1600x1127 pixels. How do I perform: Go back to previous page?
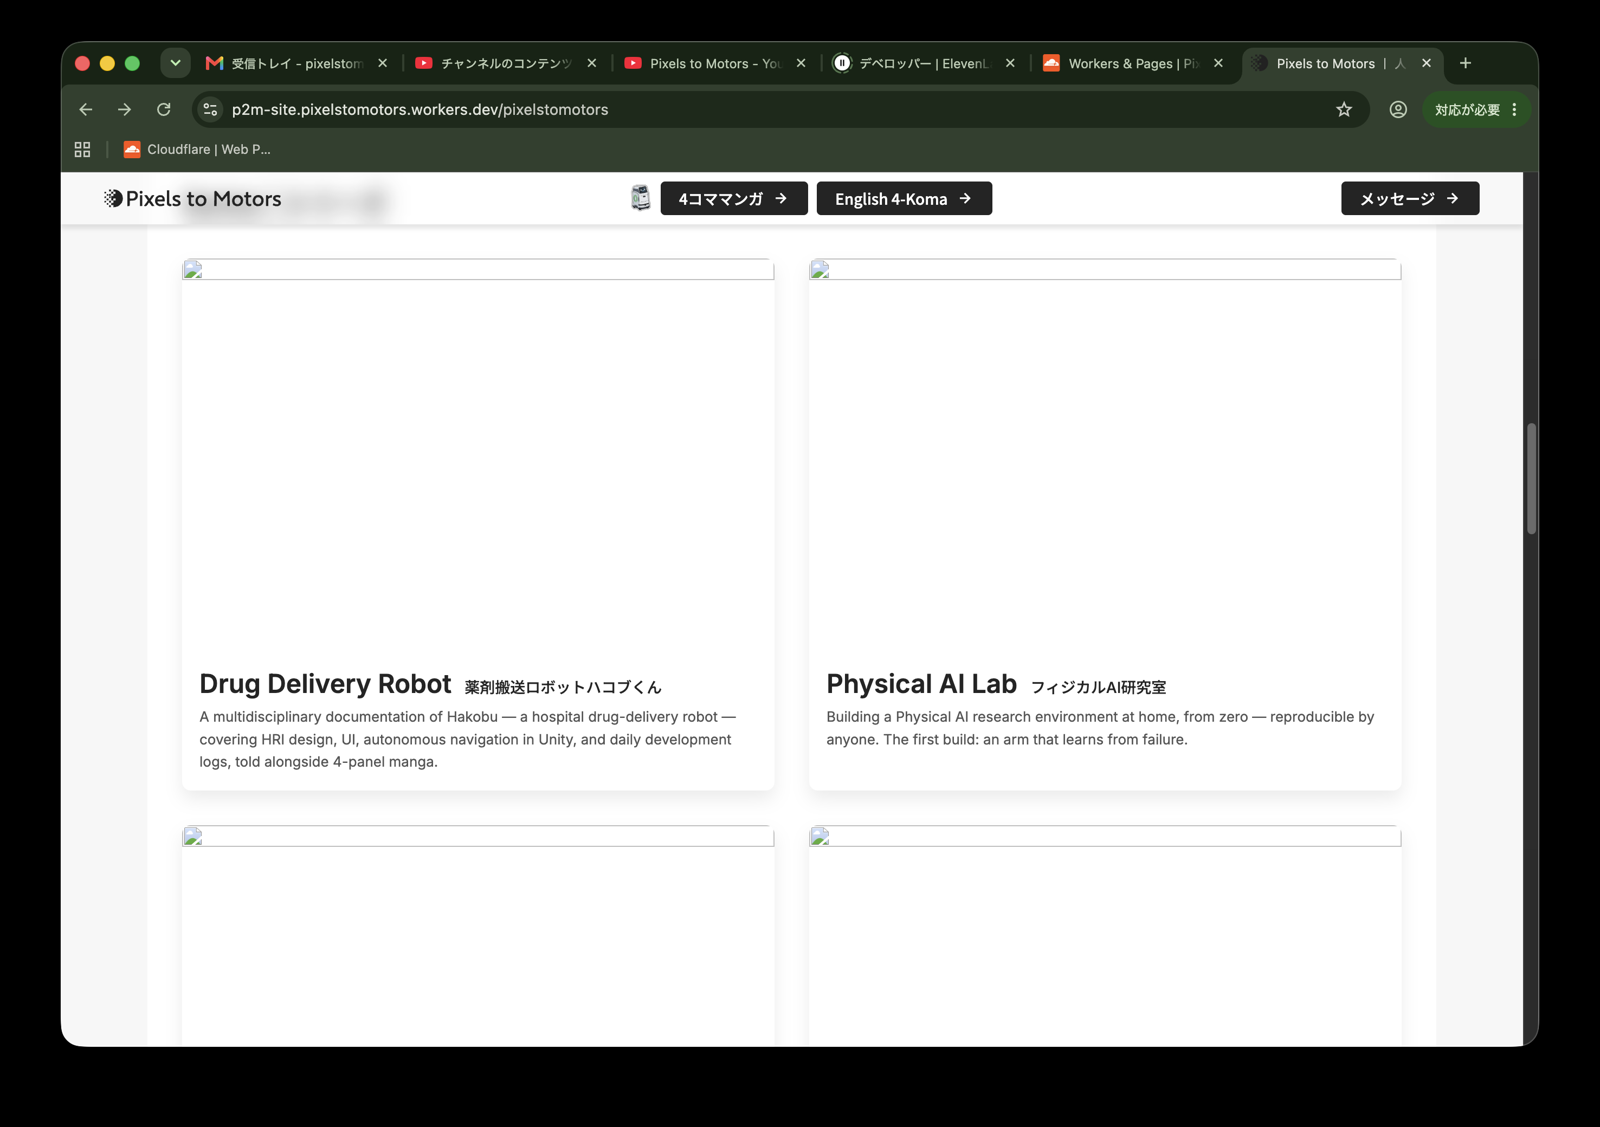tap(86, 110)
